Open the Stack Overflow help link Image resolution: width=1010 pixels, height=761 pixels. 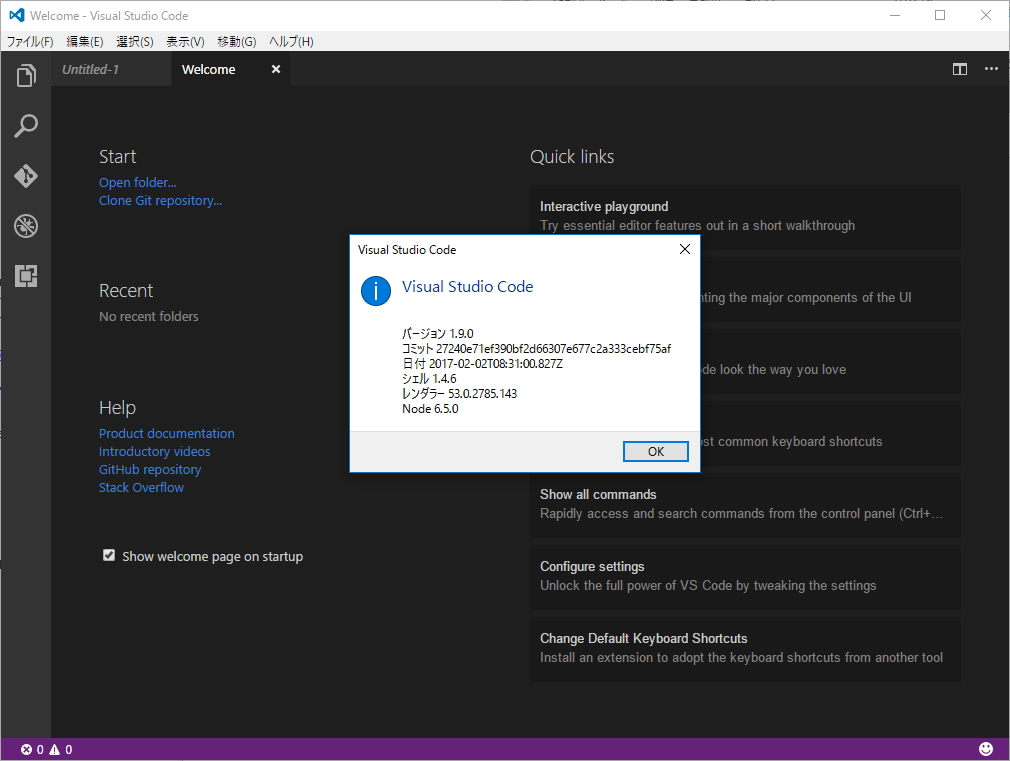coord(140,487)
